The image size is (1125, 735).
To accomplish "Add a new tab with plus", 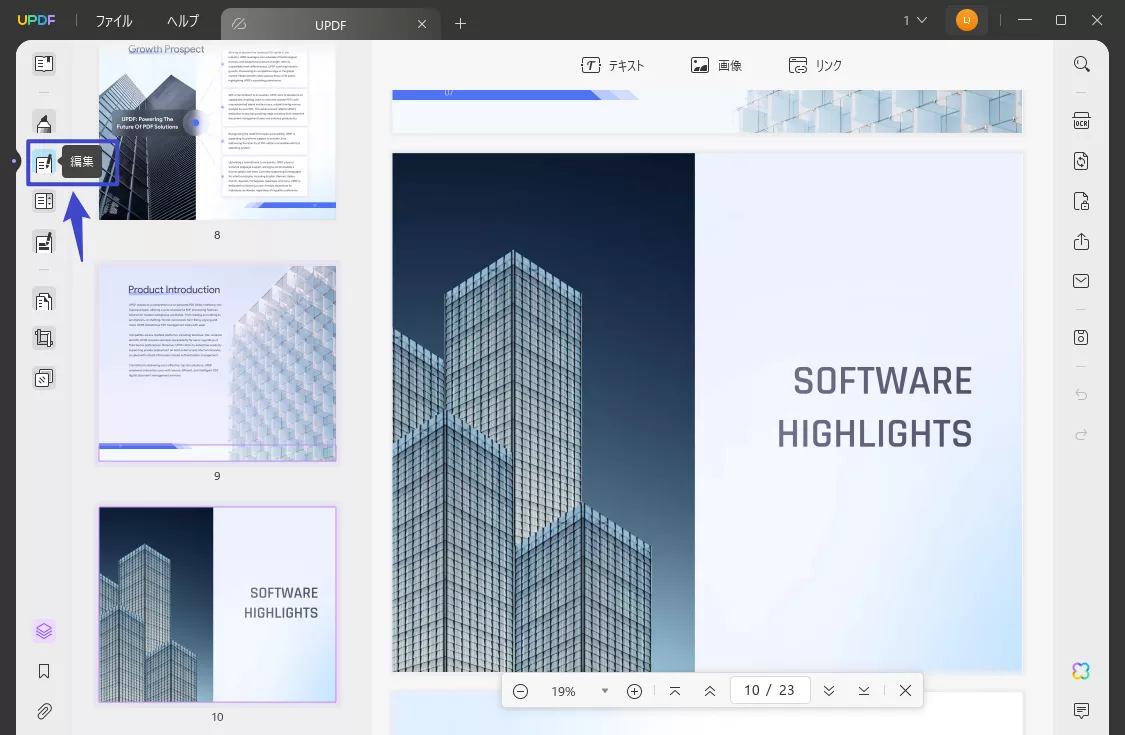I will (x=461, y=24).
